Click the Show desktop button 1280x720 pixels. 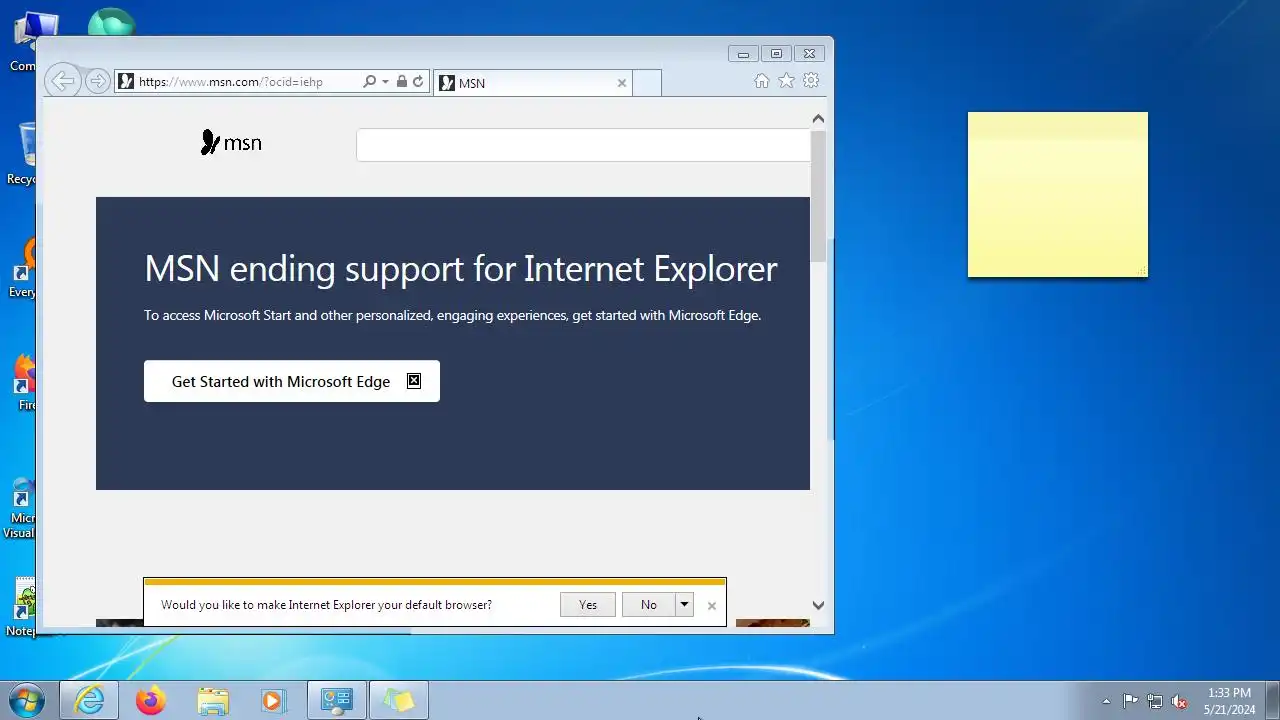1272,701
